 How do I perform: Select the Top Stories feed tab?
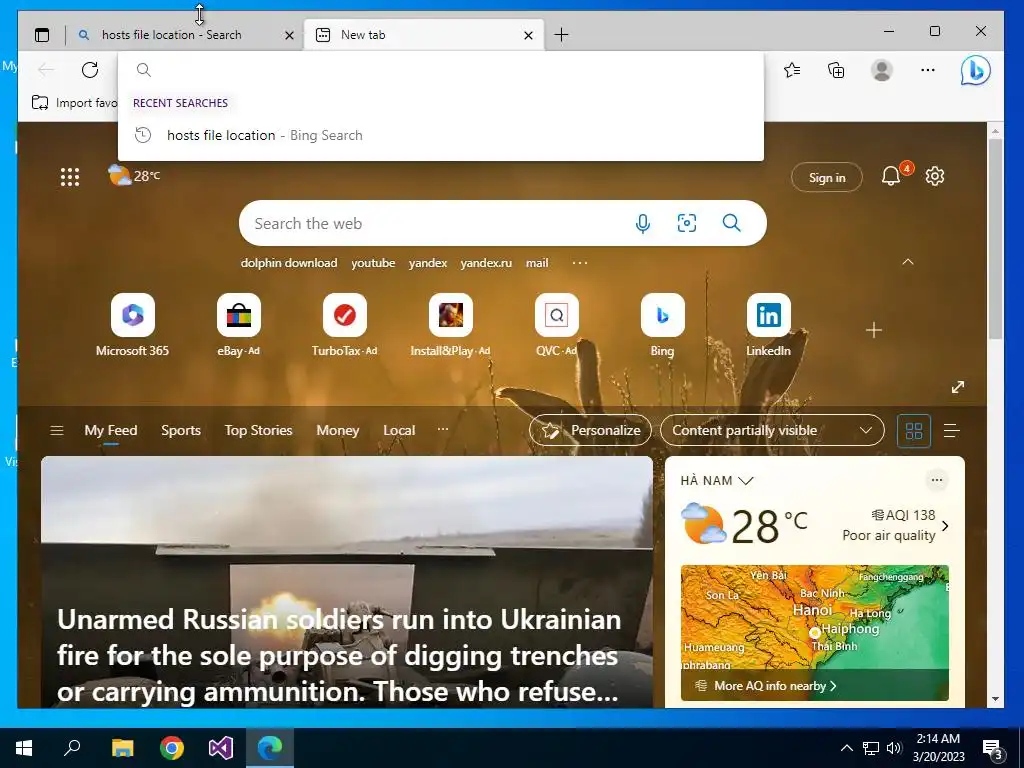click(x=259, y=430)
